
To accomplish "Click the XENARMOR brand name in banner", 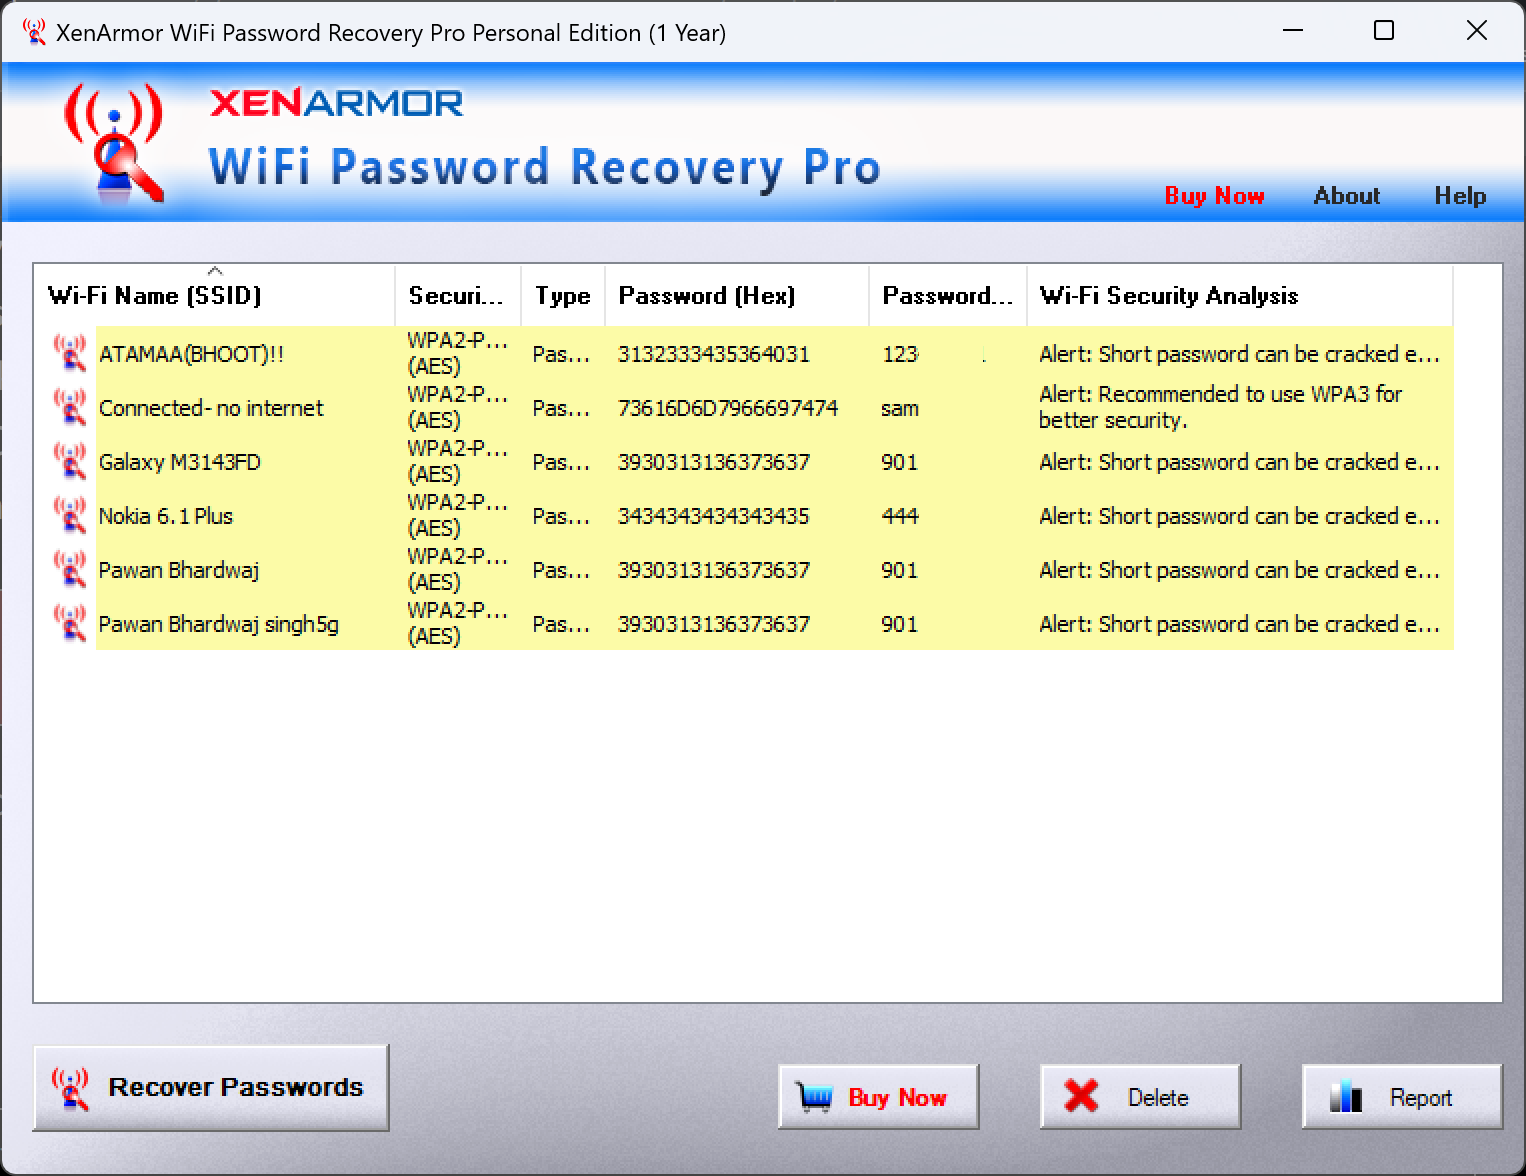I will click(x=336, y=103).
